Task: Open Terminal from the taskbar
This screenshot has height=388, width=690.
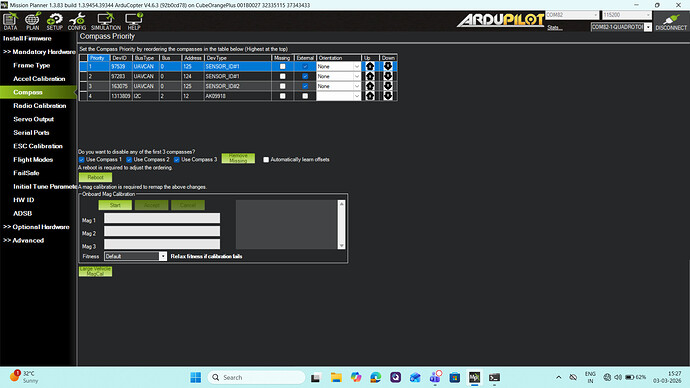Action: click(494, 377)
